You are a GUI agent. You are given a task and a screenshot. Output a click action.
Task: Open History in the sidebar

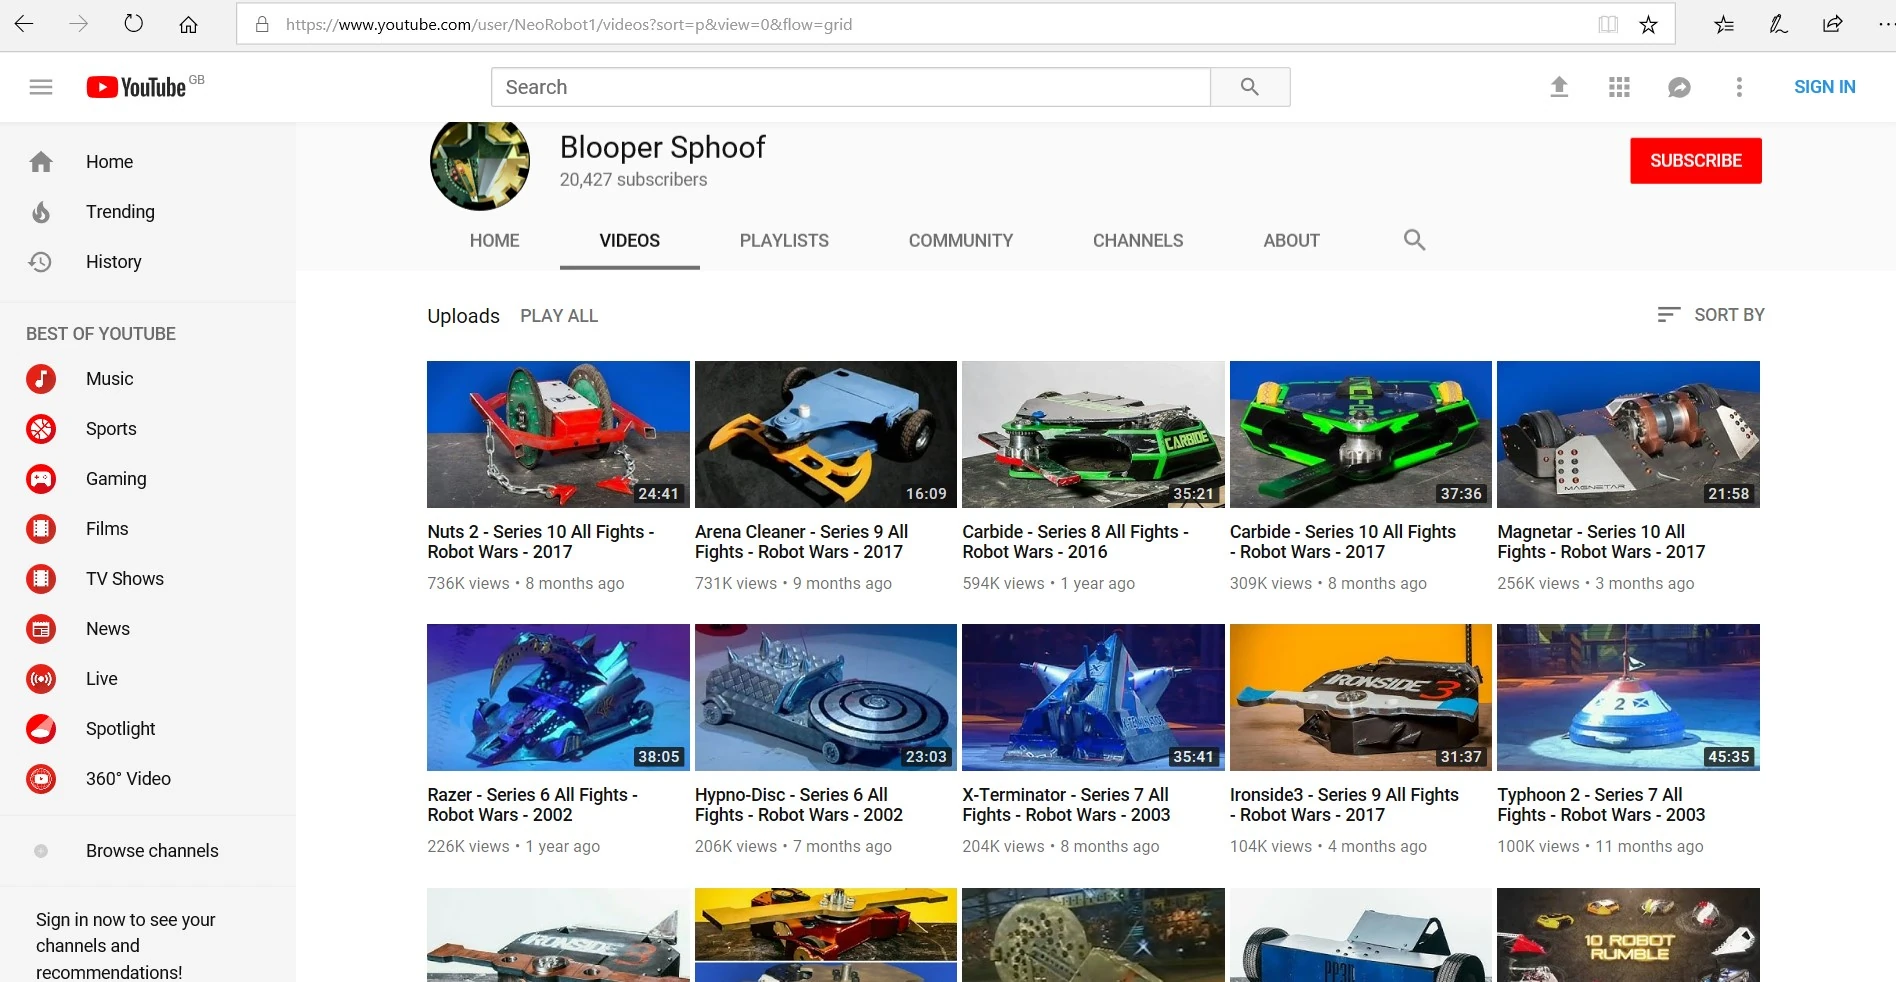148,262
